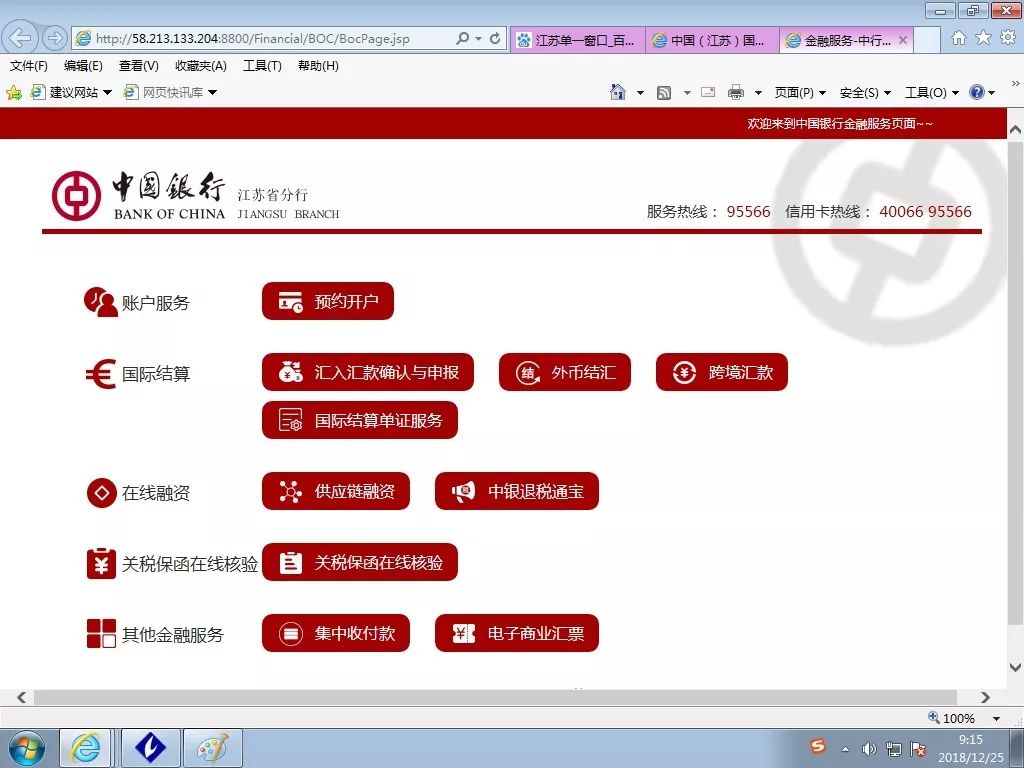Image resolution: width=1024 pixels, height=768 pixels.
Task: Click the refresh icon in the address bar
Action: [494, 39]
